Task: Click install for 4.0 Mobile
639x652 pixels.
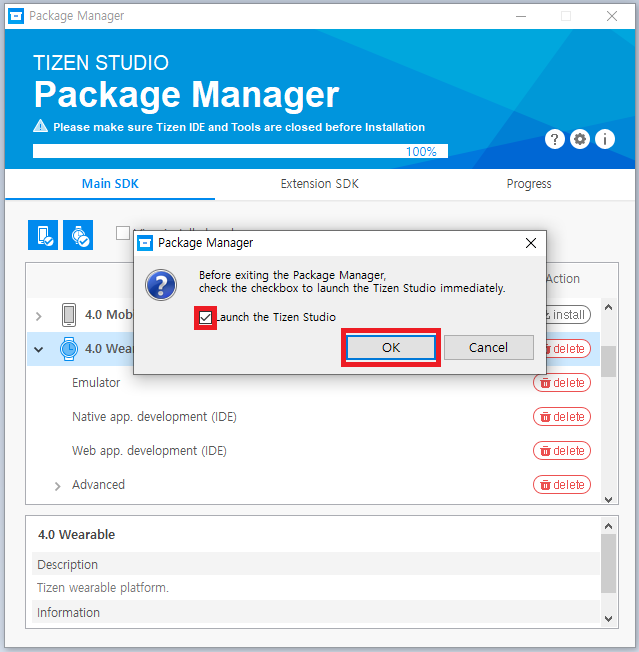Action: (x=568, y=315)
